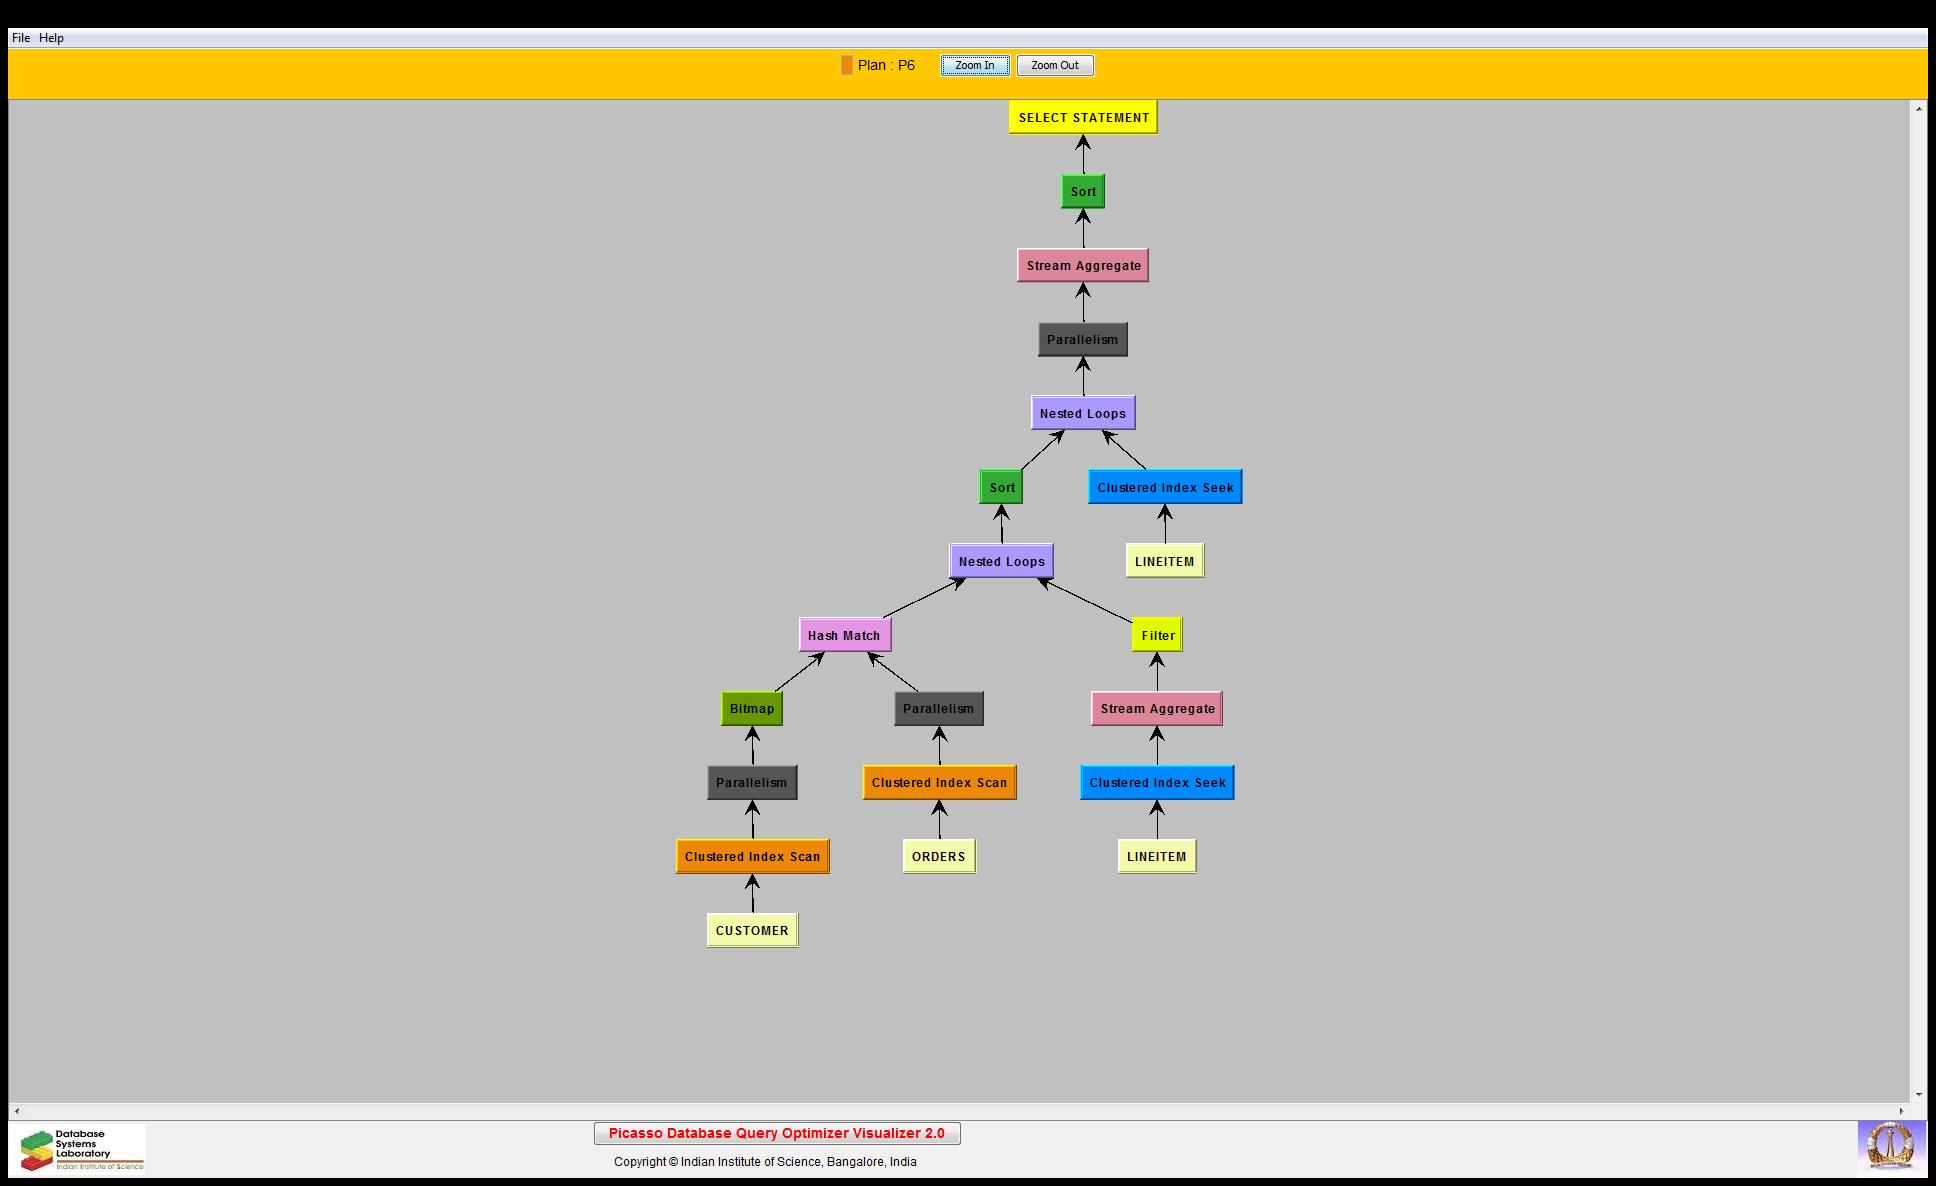The height and width of the screenshot is (1186, 1936).
Task: Click the top Stream Aggregate node
Action: tap(1083, 265)
